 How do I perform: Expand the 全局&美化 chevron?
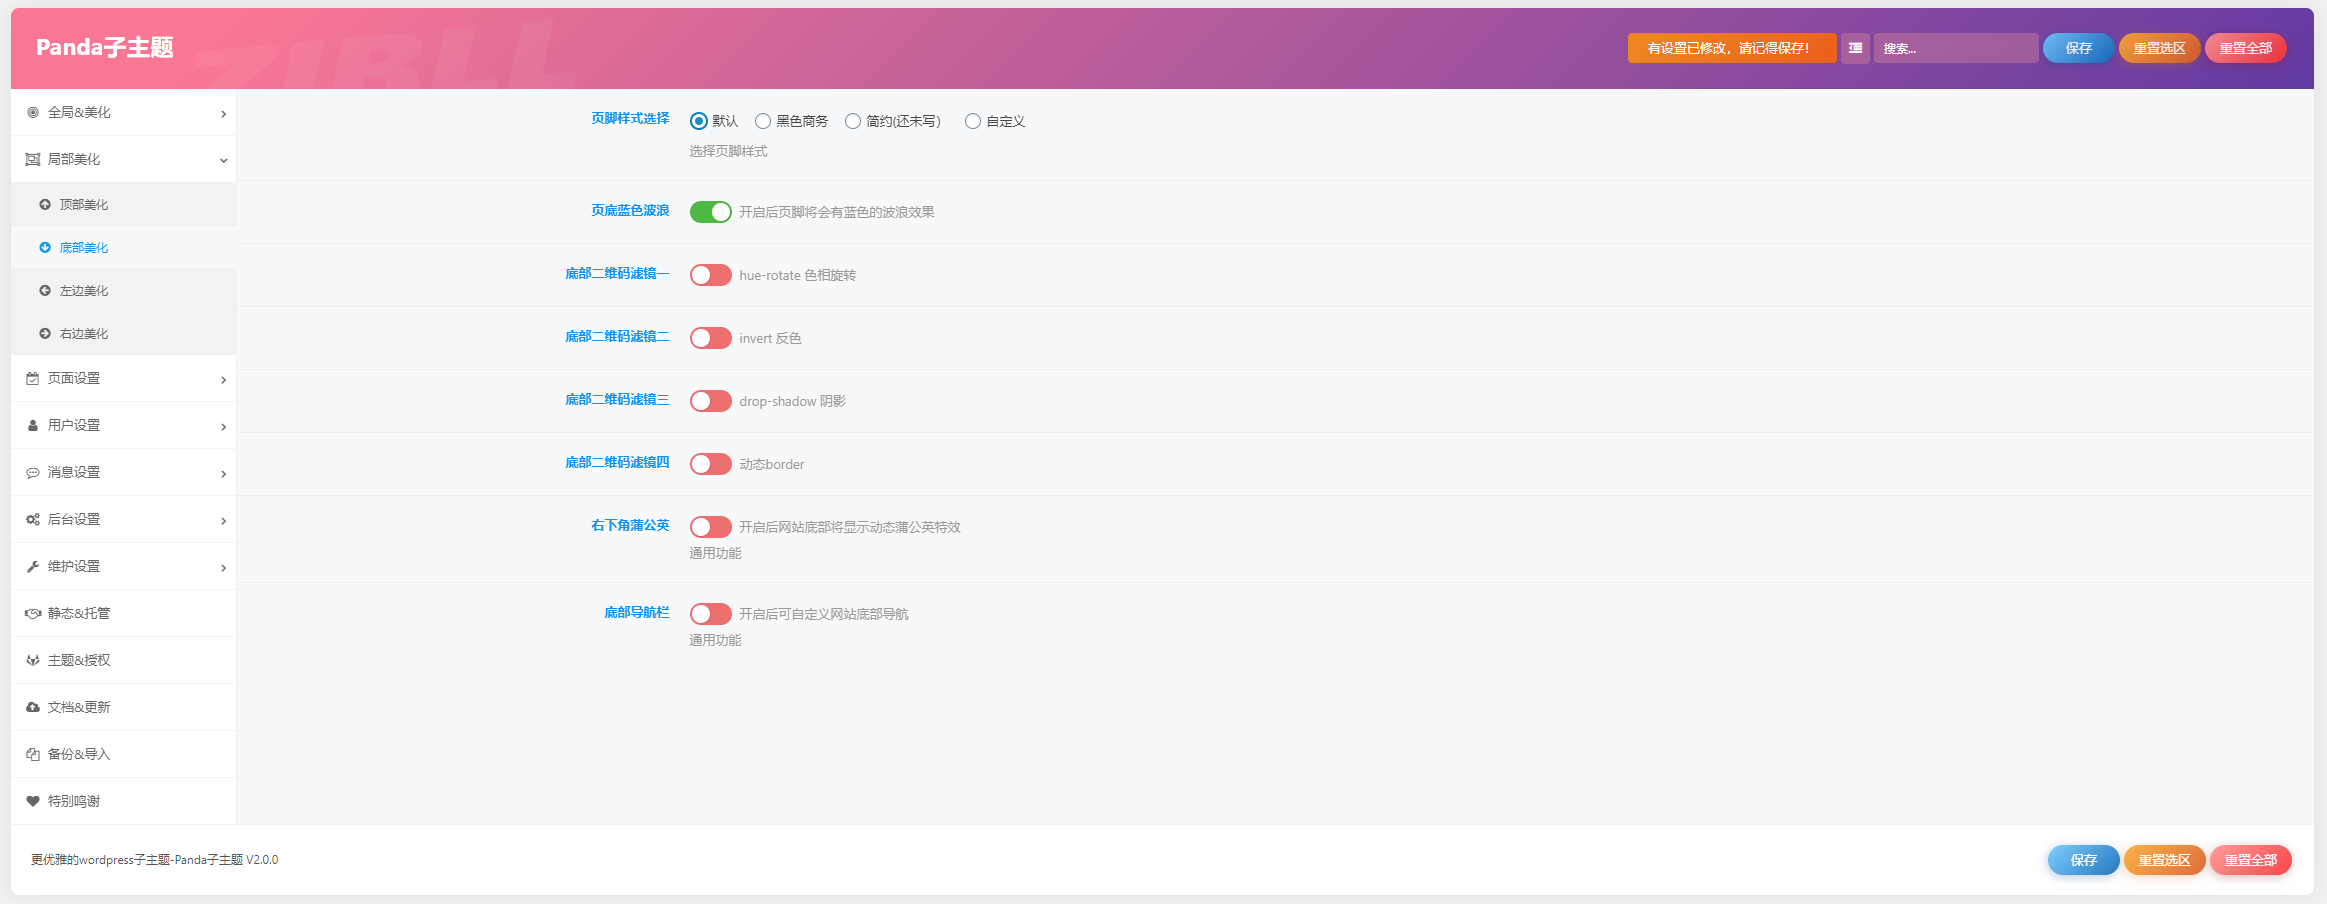223,114
